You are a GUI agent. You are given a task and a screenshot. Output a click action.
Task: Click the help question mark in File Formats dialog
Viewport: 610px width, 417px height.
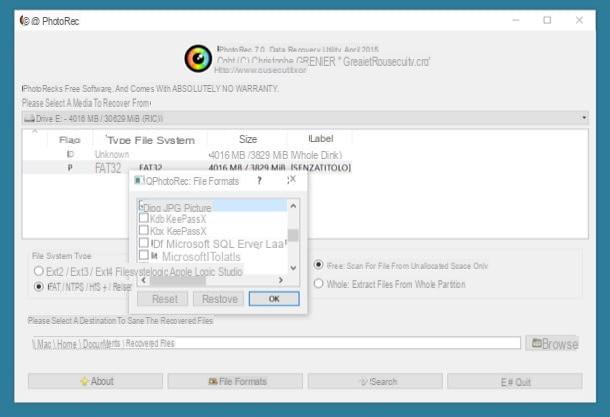click(x=259, y=180)
